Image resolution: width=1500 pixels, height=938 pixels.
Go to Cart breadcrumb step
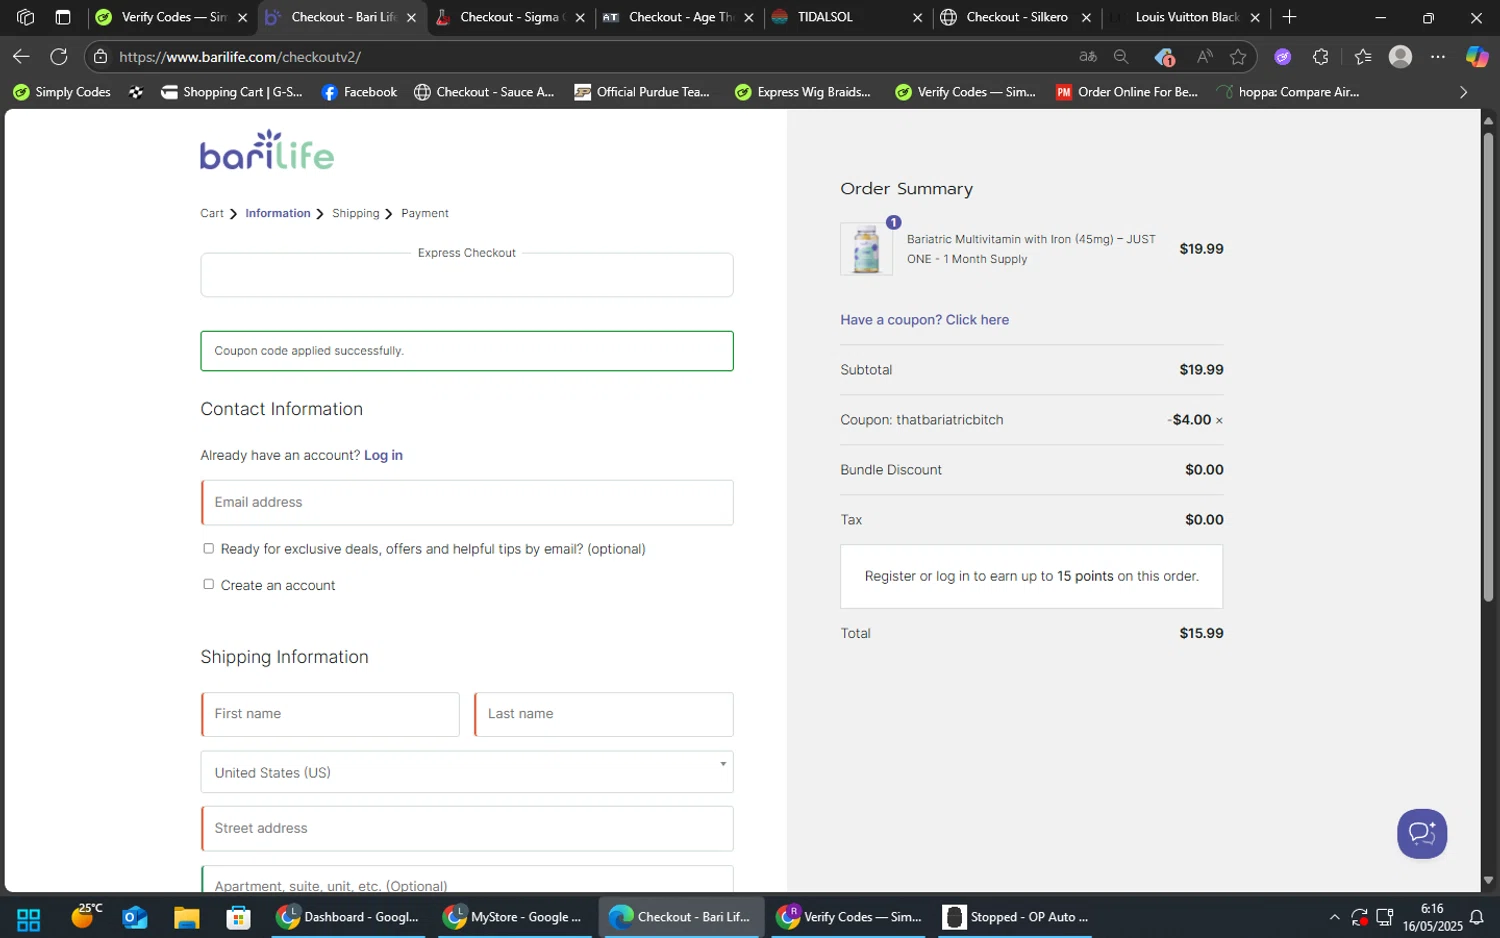(212, 213)
